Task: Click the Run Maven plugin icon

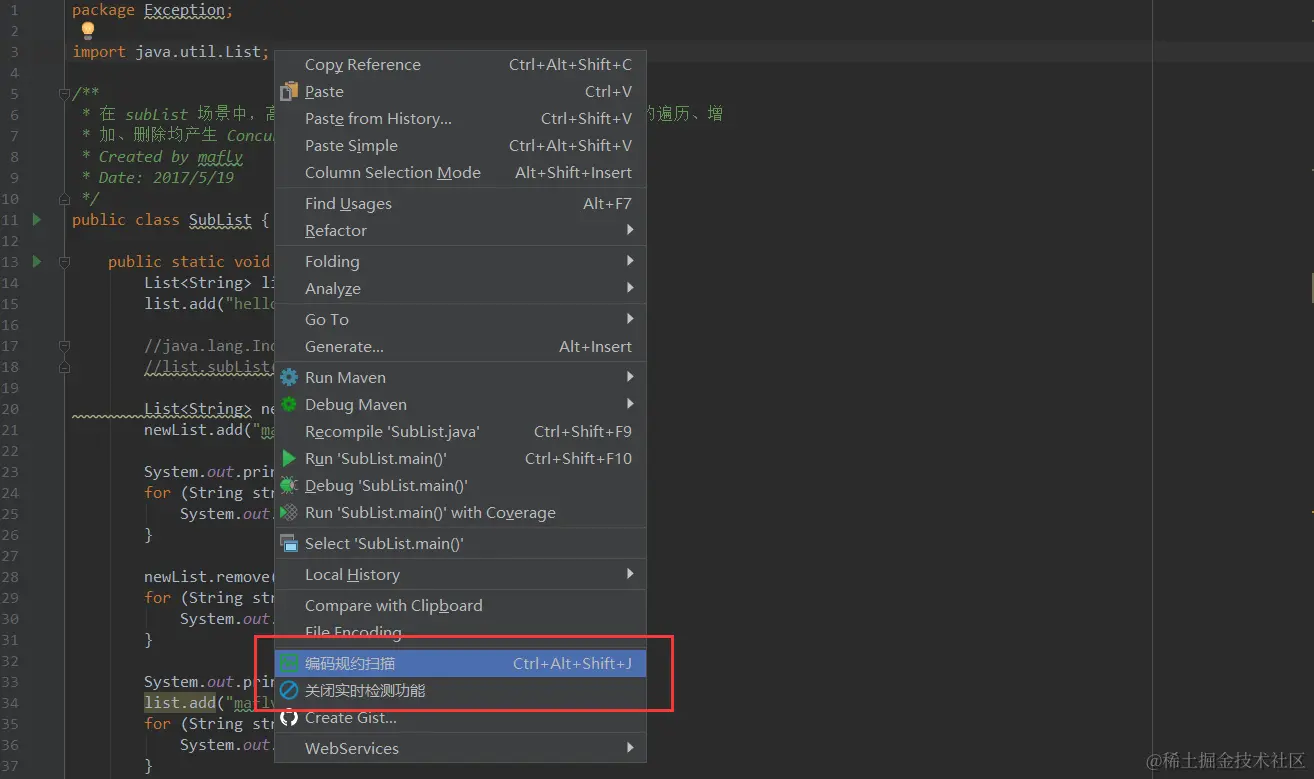Action: click(289, 377)
